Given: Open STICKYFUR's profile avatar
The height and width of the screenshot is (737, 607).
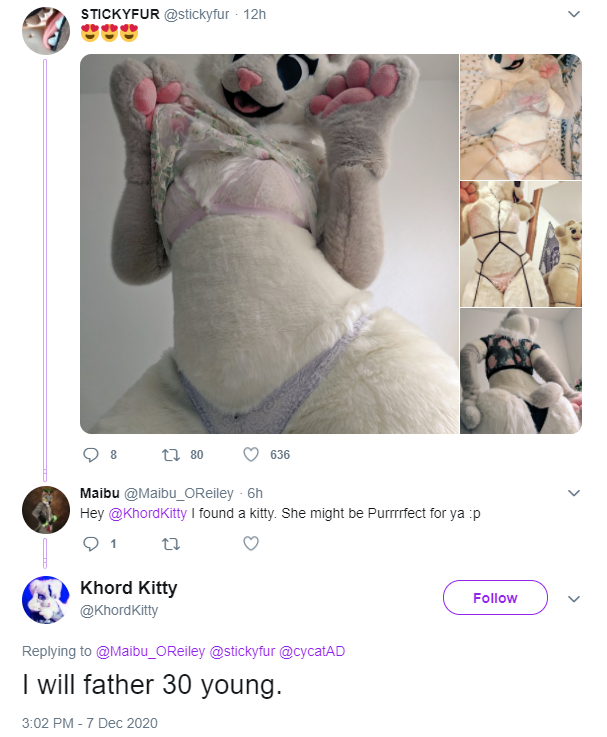Looking at the screenshot, I should click(46, 31).
